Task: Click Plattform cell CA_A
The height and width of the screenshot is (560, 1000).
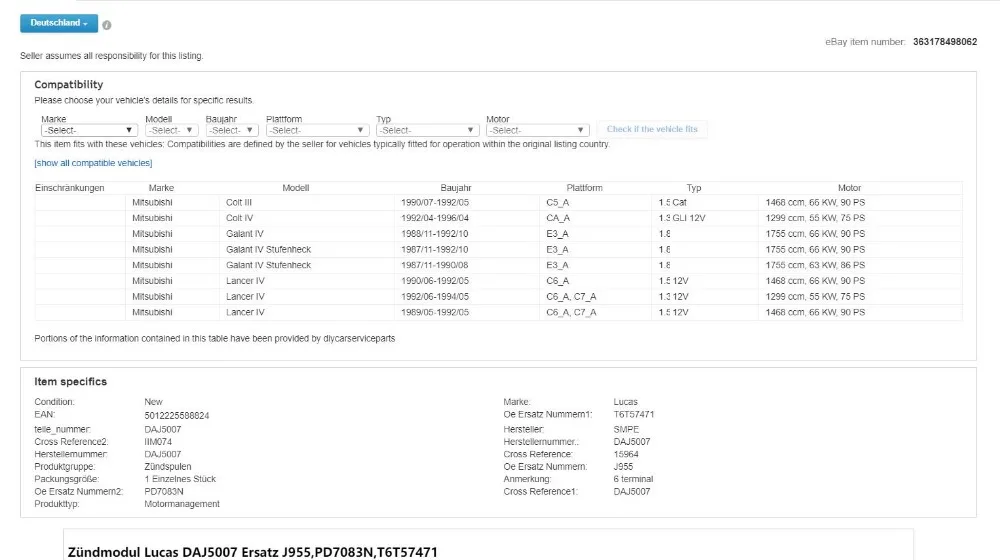Action: pyautogui.click(x=557, y=218)
